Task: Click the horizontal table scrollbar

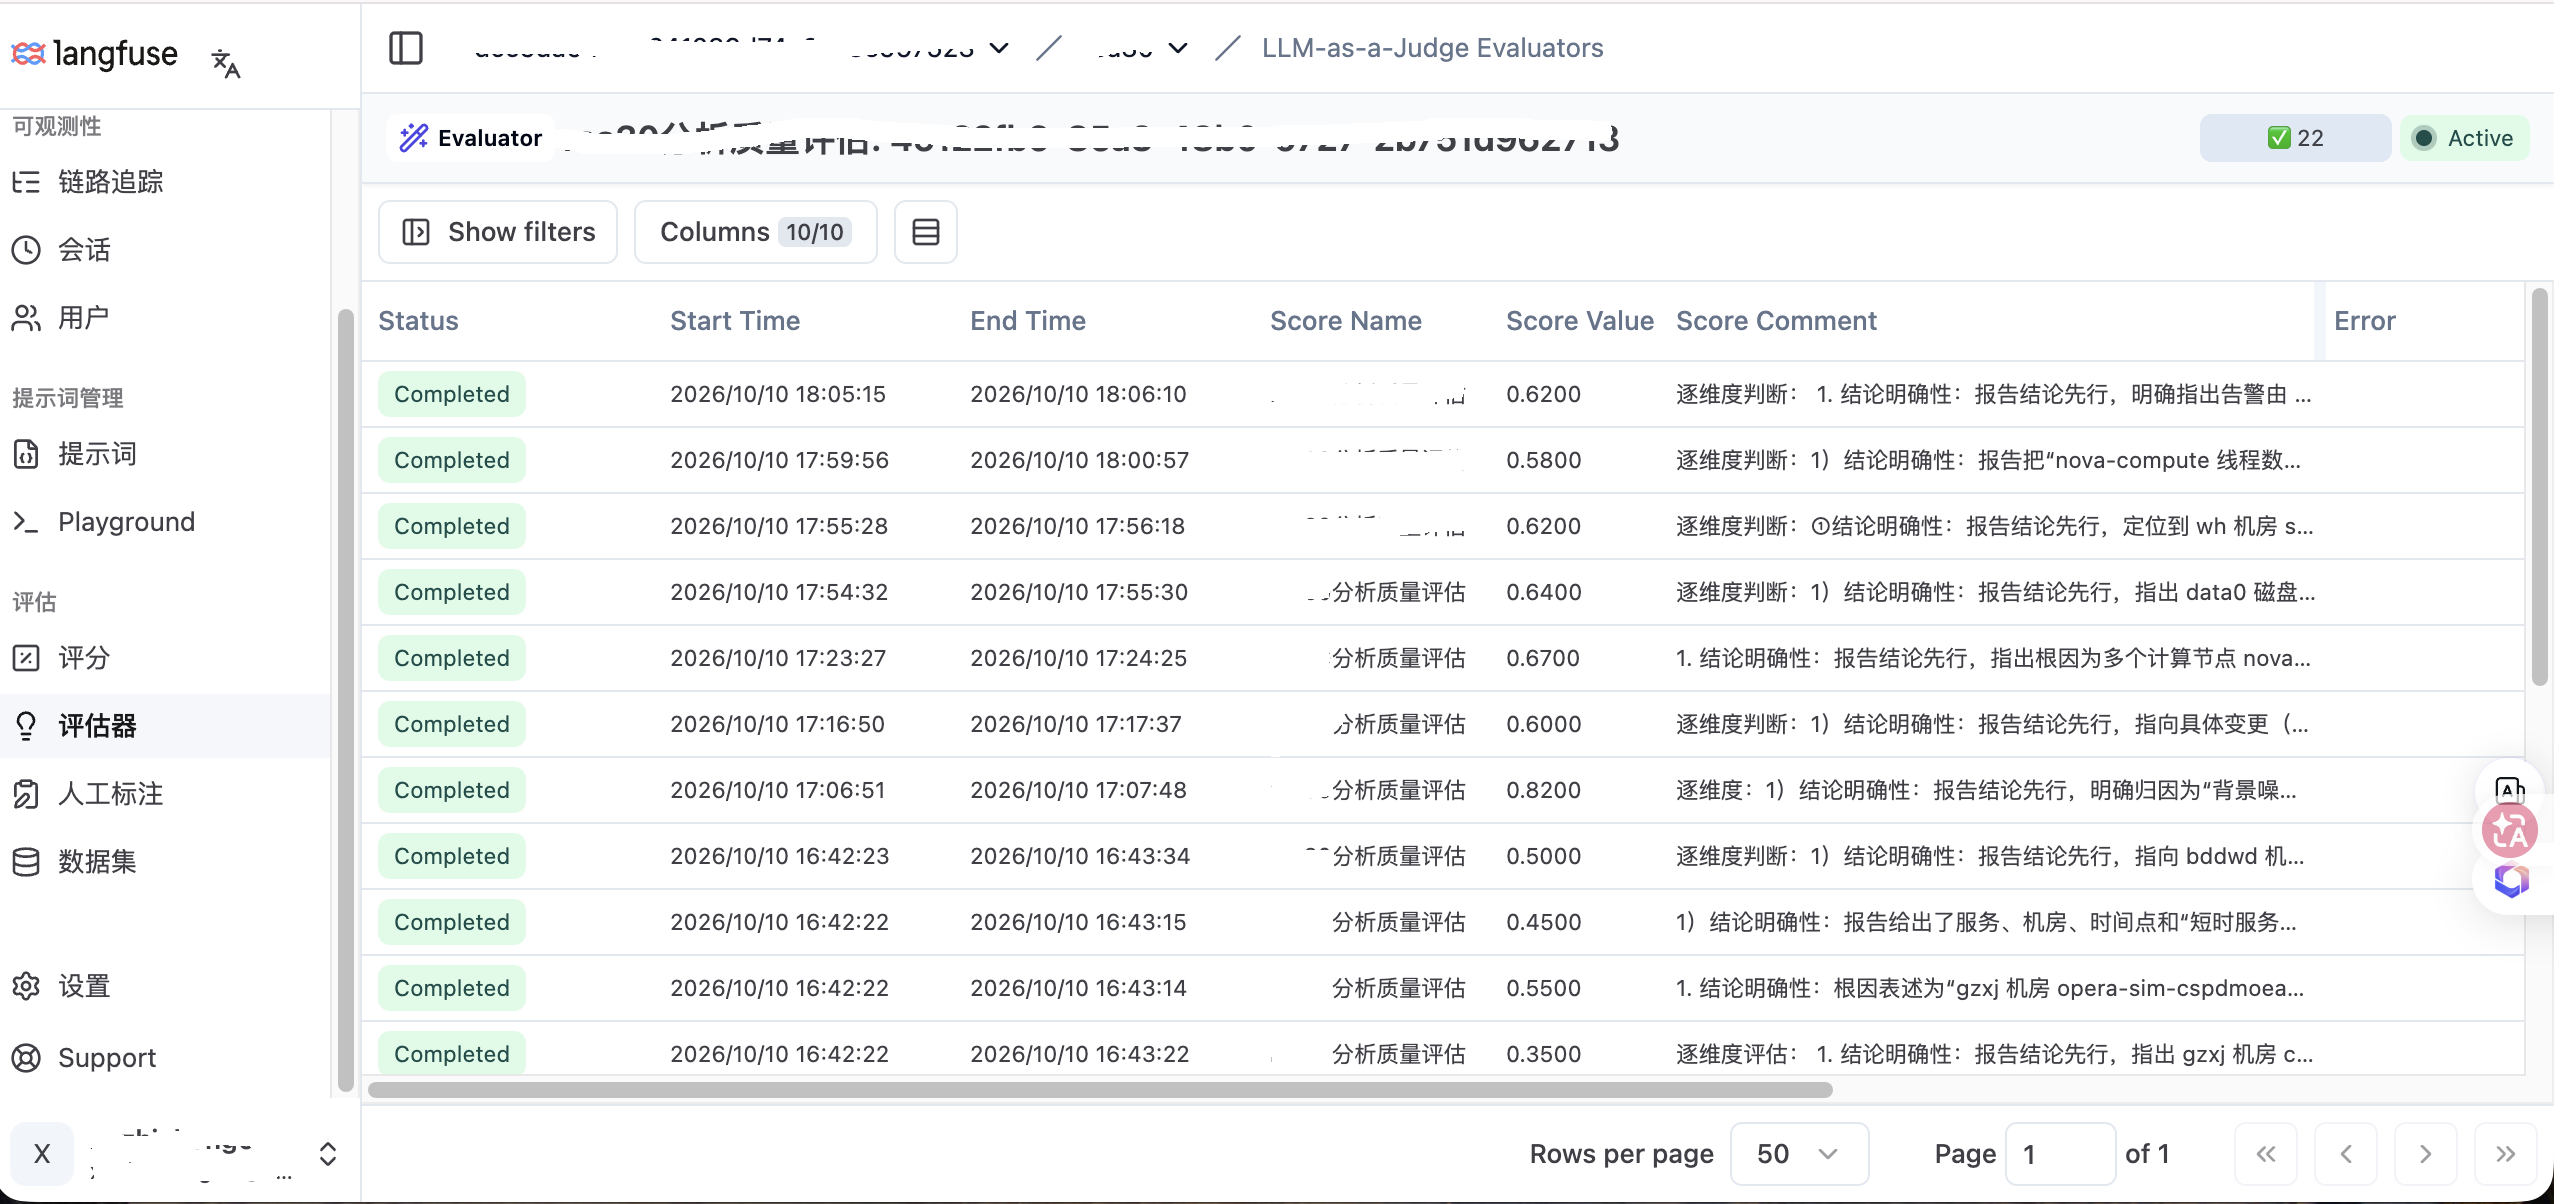Action: point(1100,1090)
